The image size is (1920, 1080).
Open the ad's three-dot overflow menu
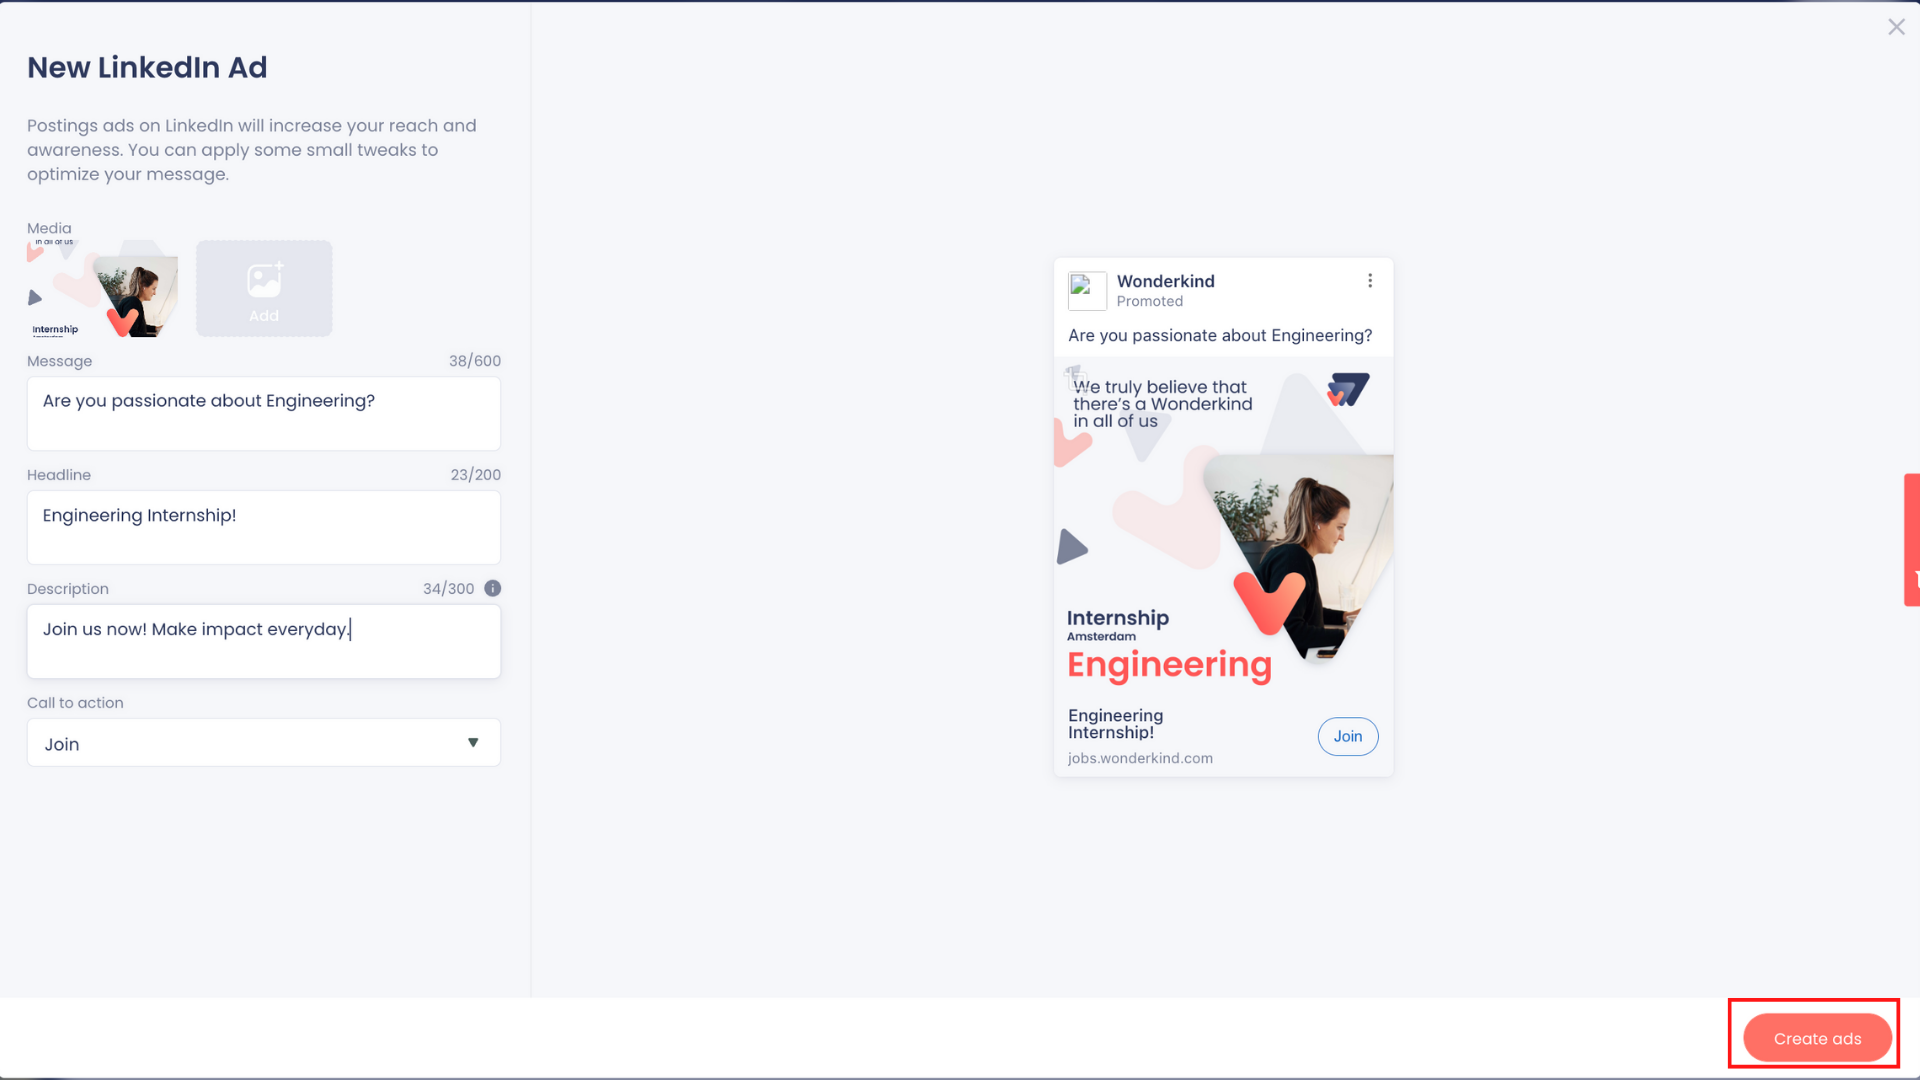1371,281
